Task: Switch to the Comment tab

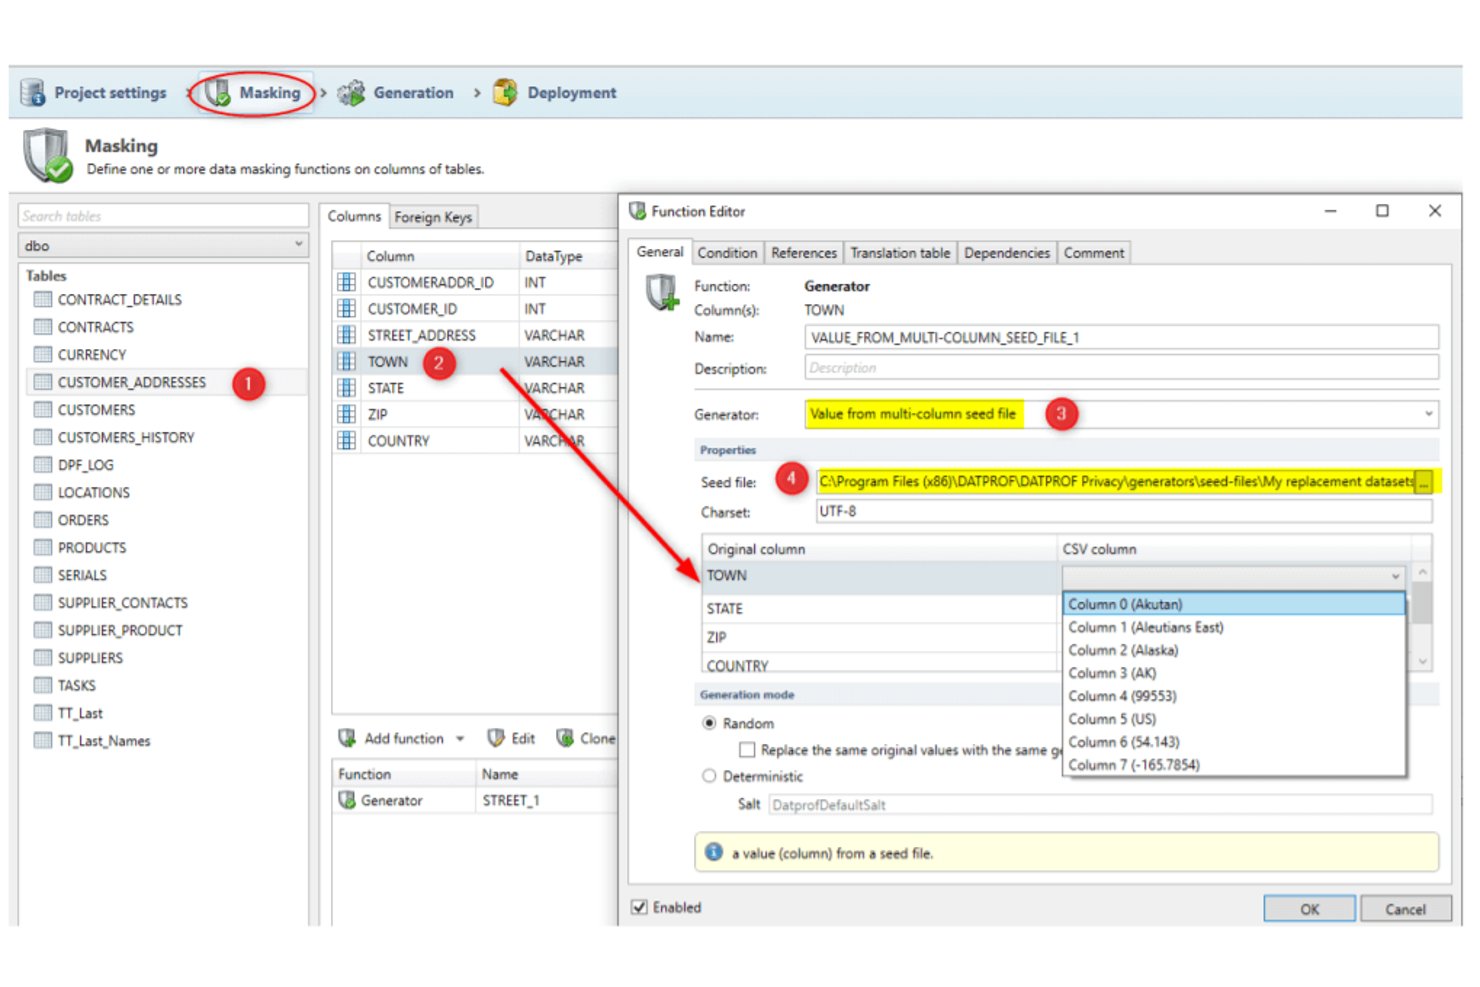Action: pos(1094,253)
